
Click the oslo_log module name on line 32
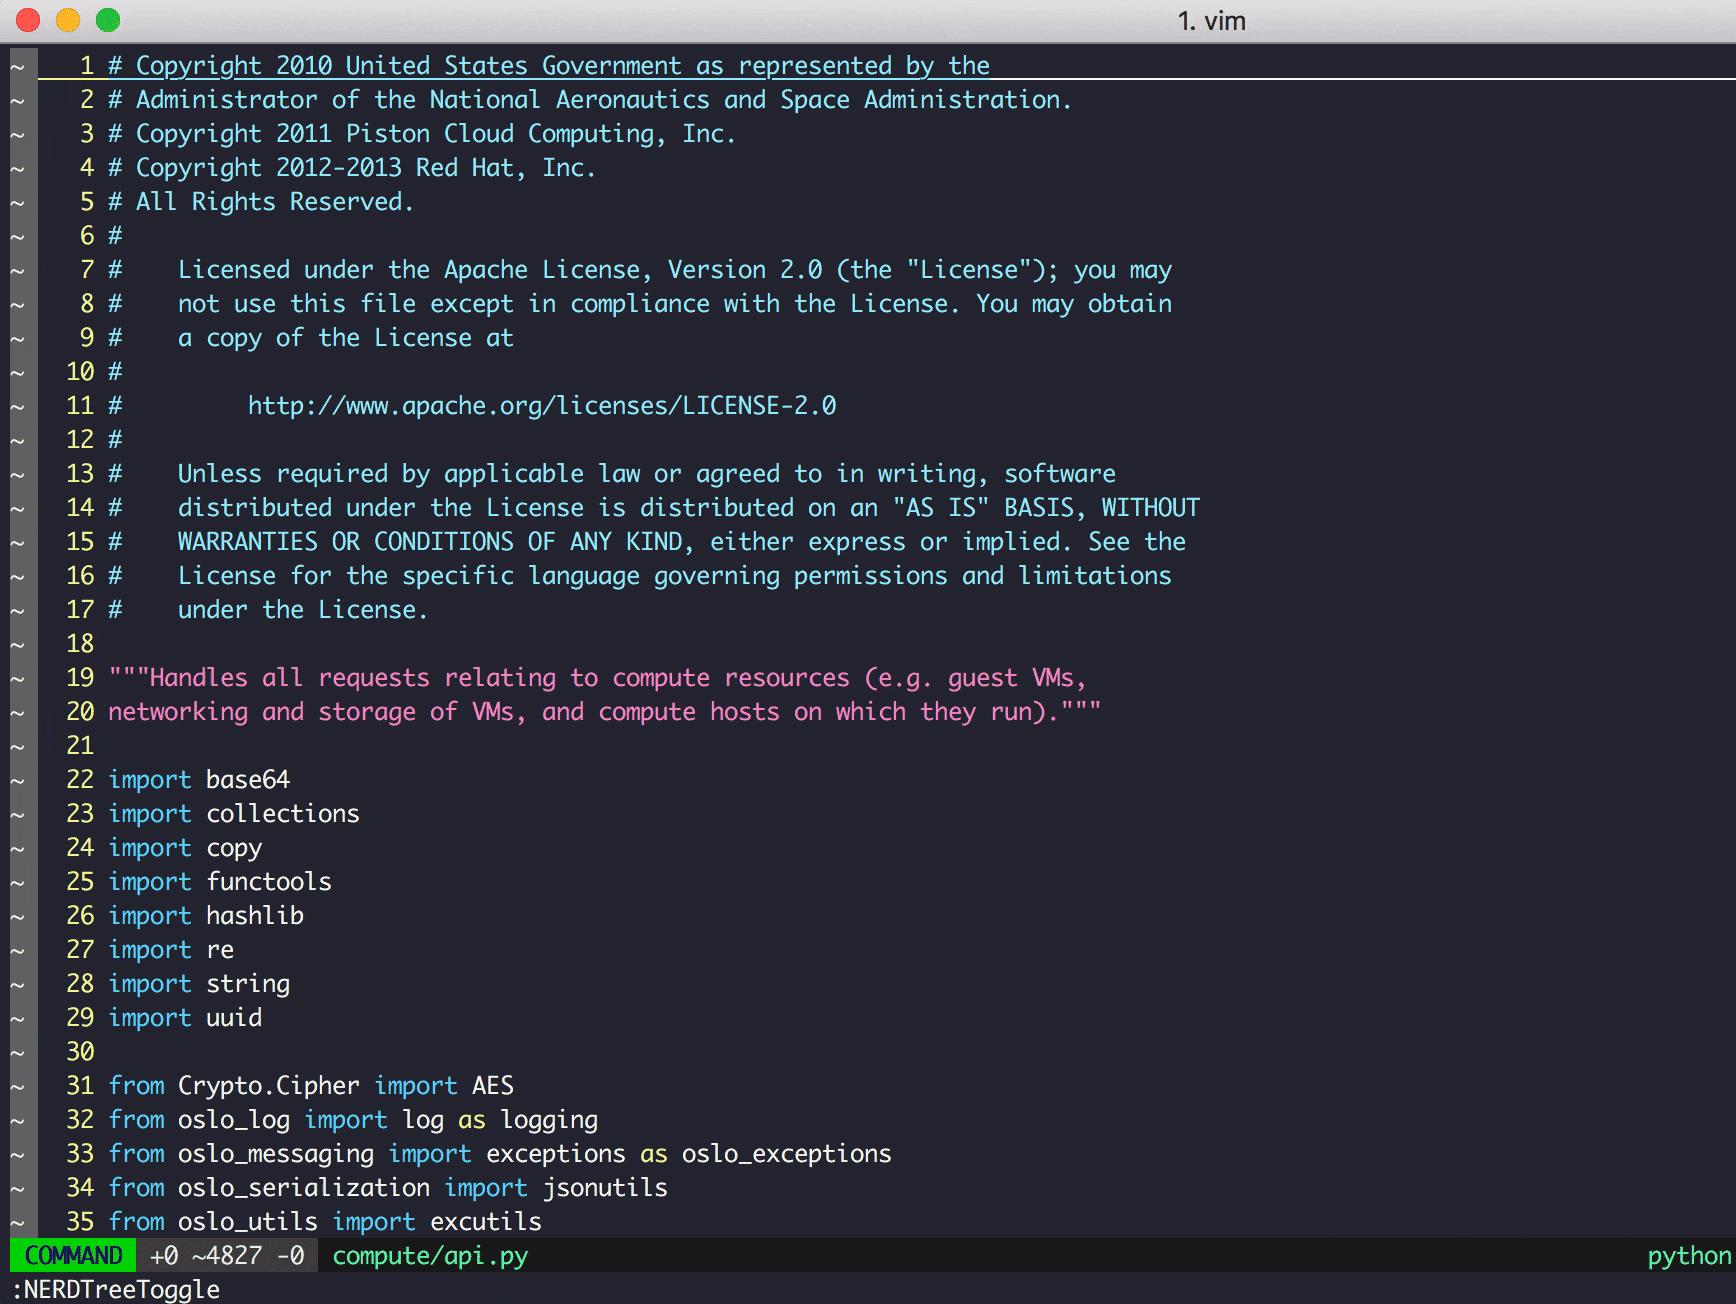[234, 1119]
